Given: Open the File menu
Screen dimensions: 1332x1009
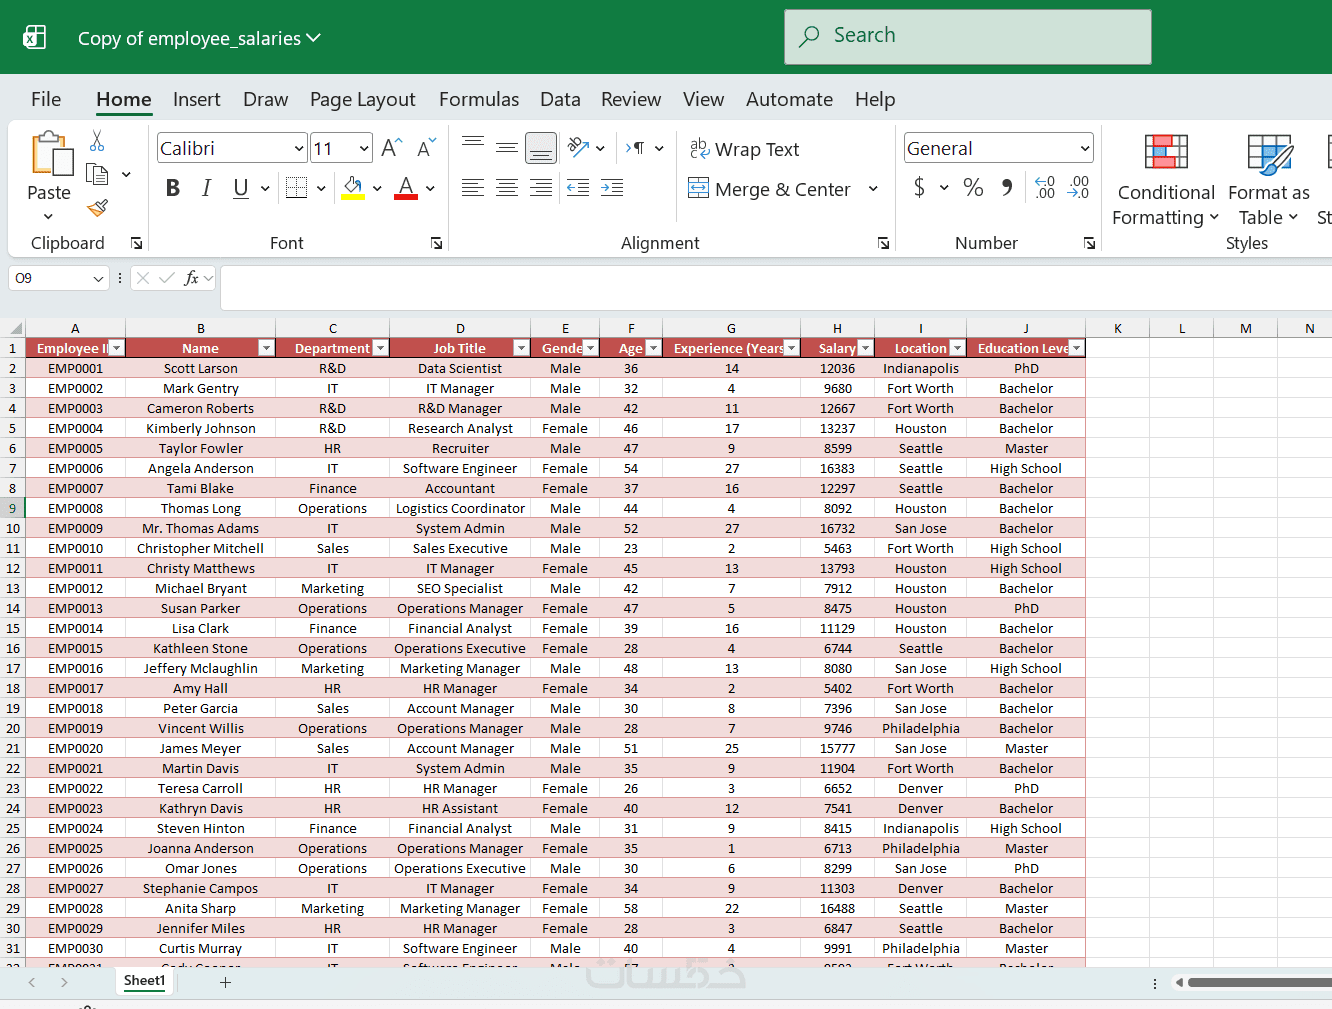Looking at the screenshot, I should pyautogui.click(x=46, y=99).
